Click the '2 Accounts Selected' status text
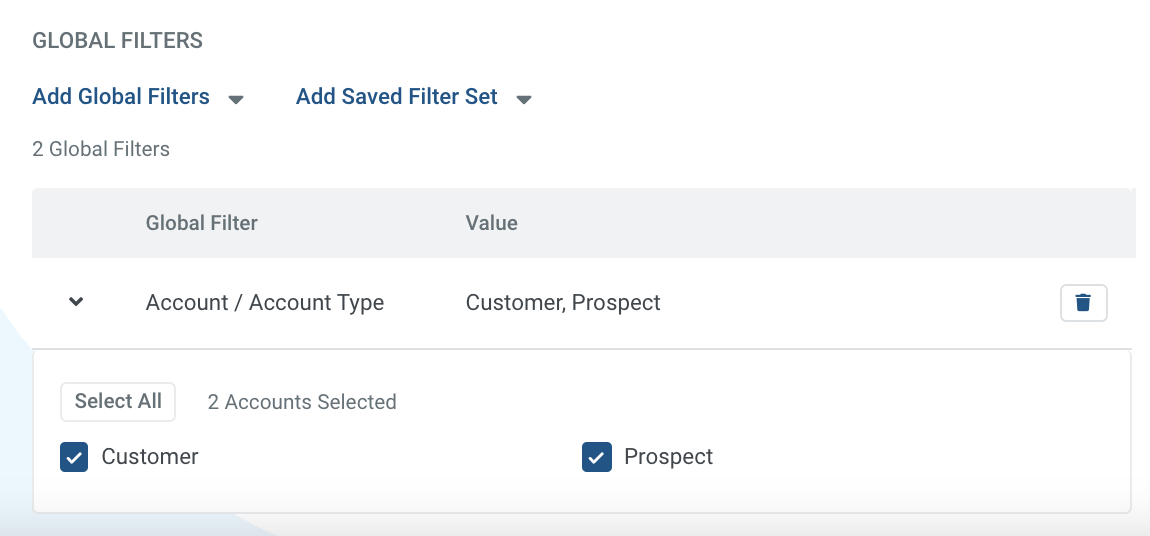1150x536 pixels. coord(302,402)
